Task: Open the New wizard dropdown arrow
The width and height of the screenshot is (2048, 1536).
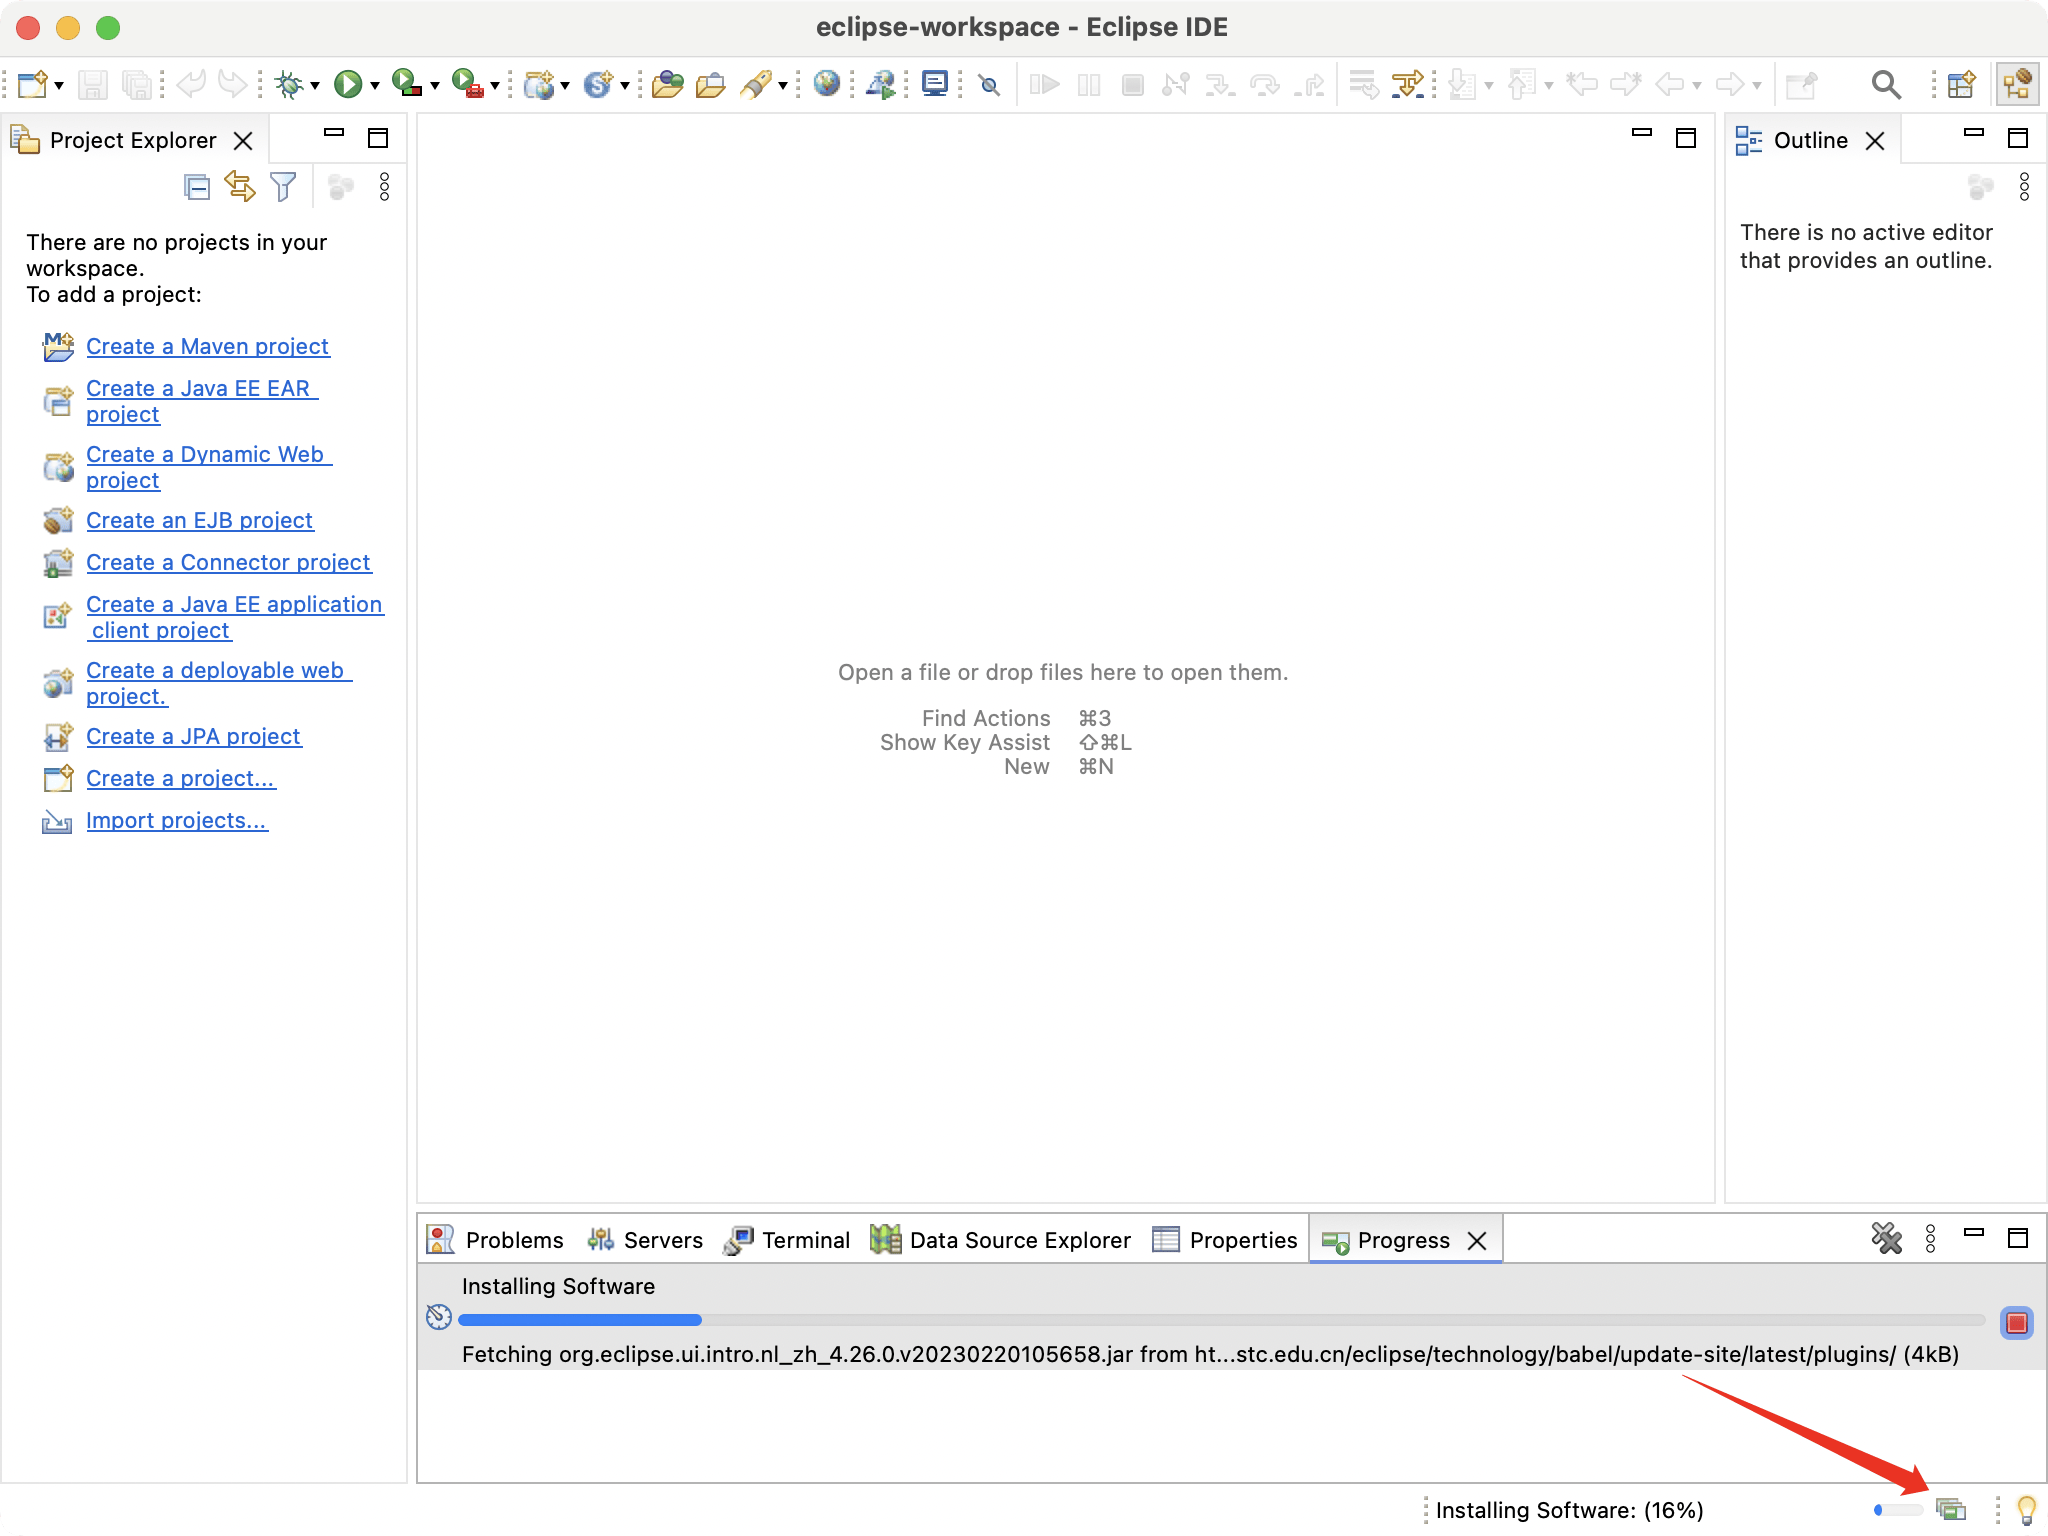Action: tap(59, 86)
